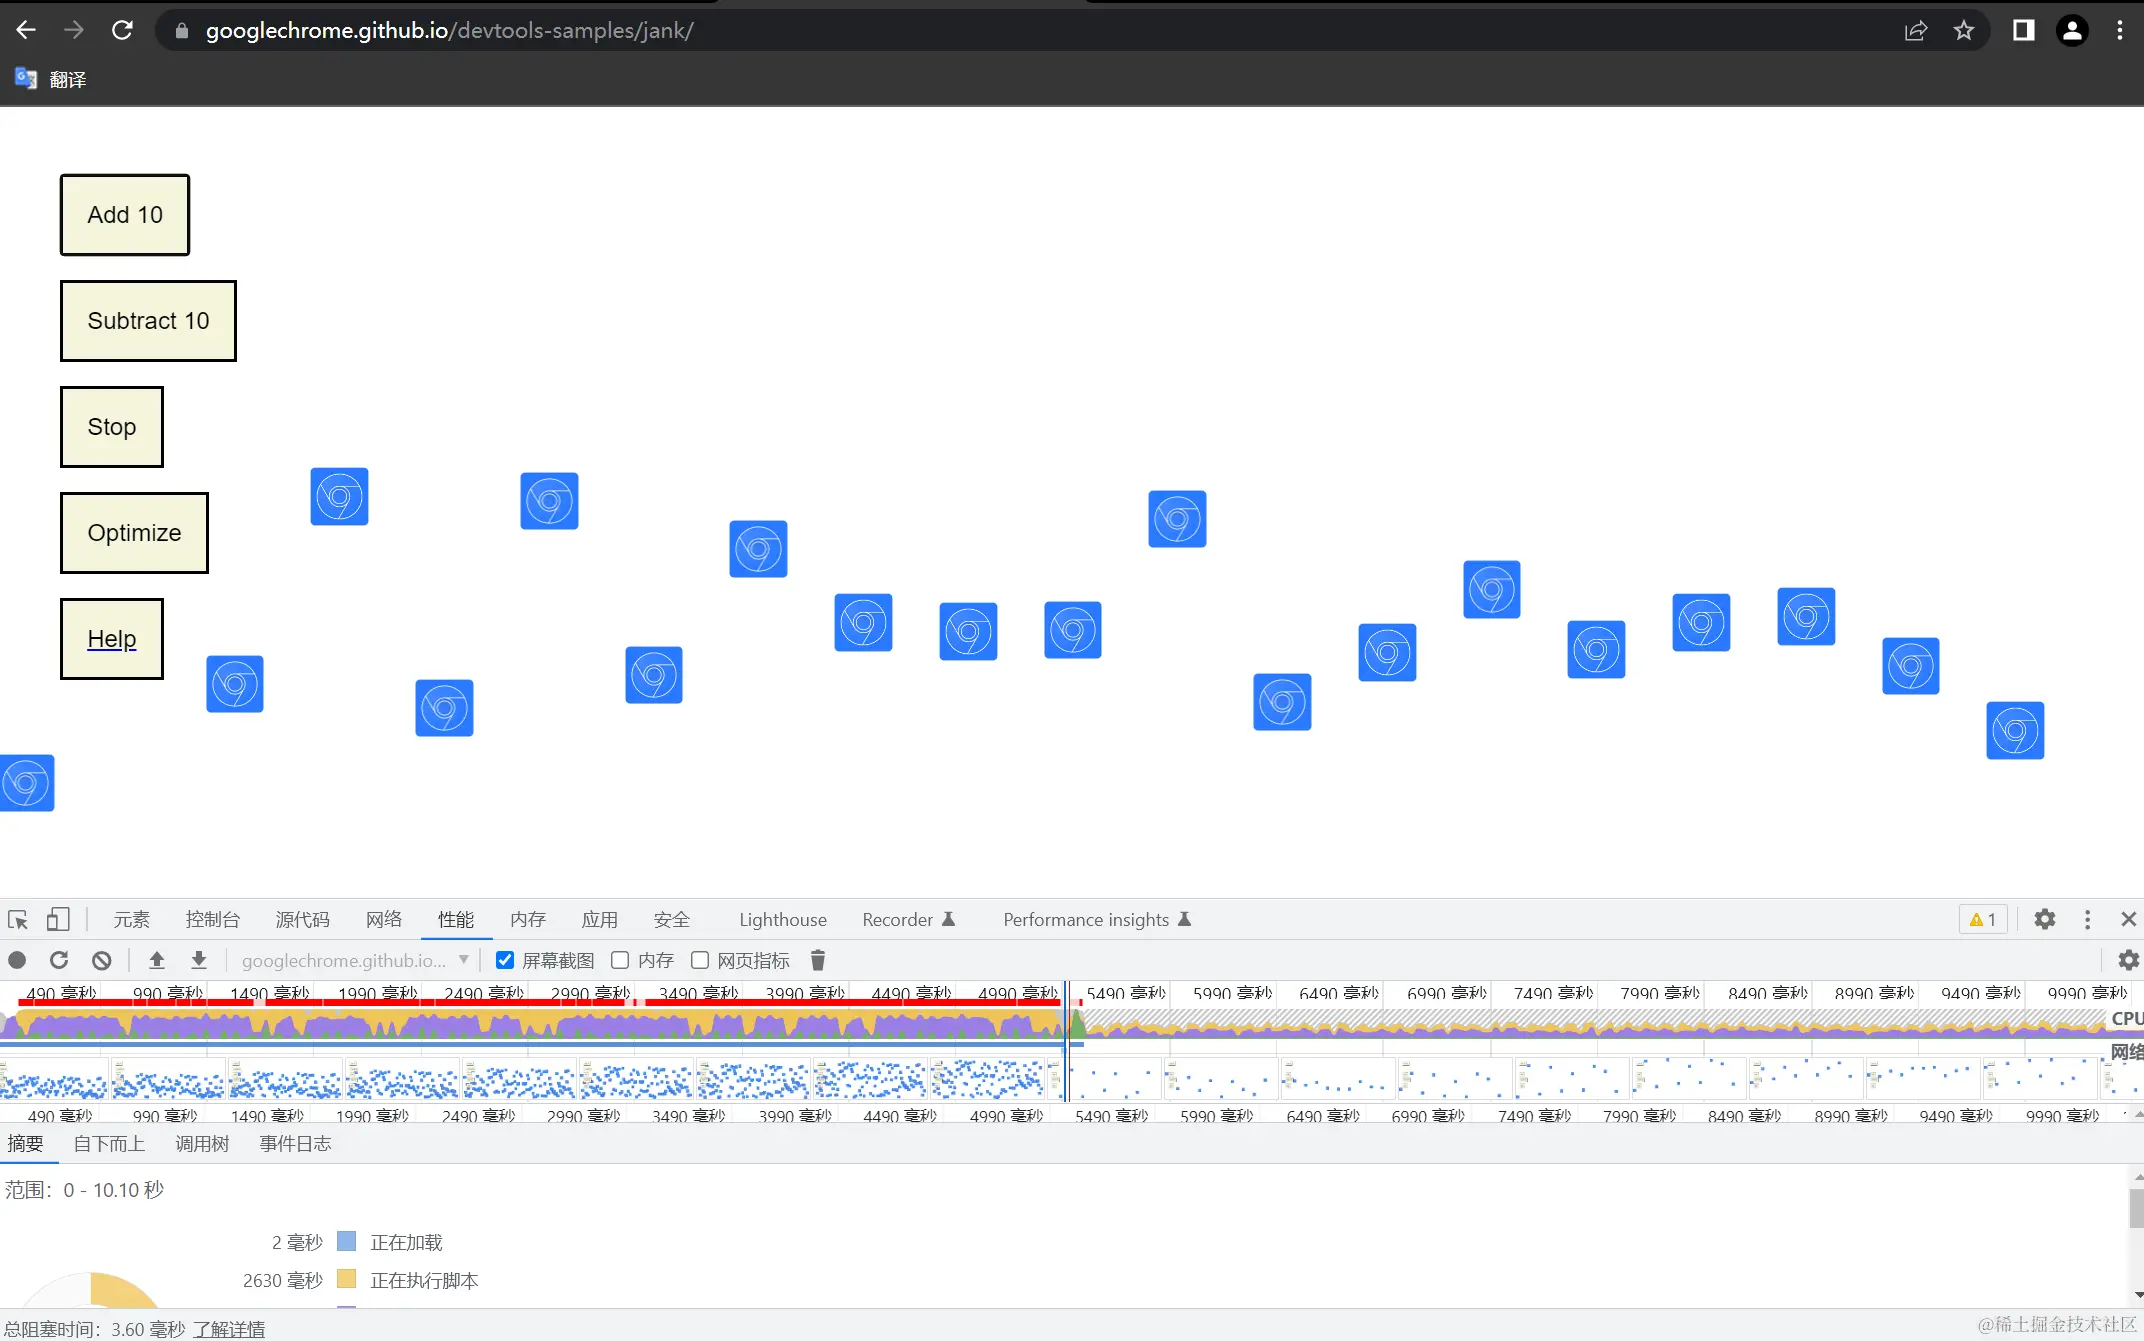The image size is (2144, 1341).
Task: Open the 调用树 call tree tab
Action: coord(202,1144)
